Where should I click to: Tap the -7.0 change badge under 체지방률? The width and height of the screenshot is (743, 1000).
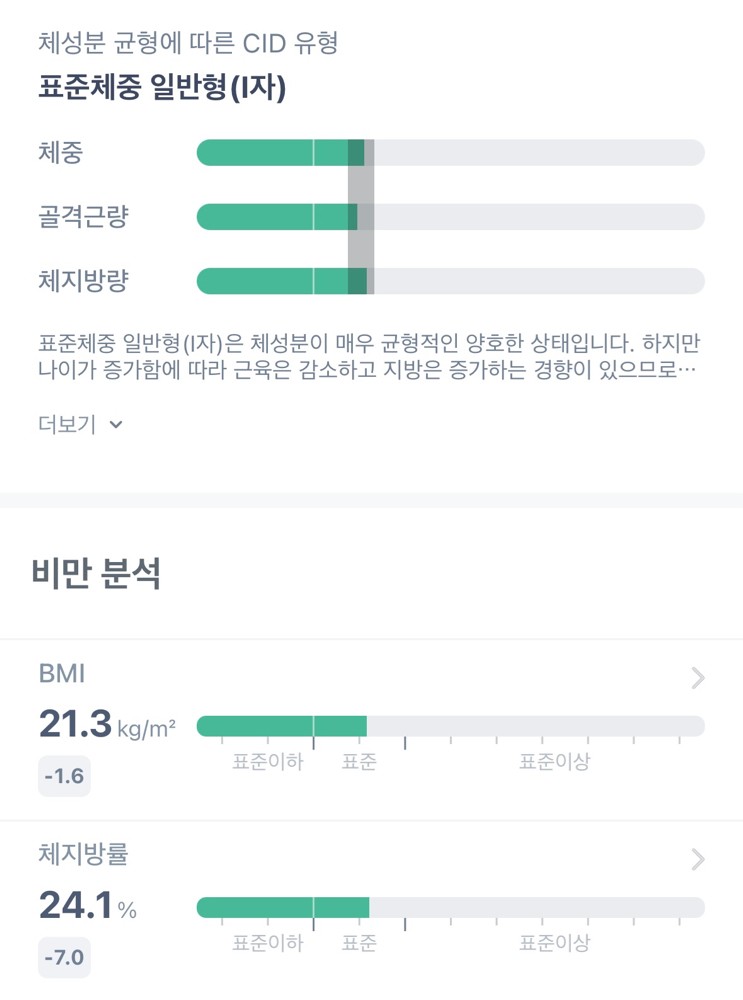(x=64, y=959)
